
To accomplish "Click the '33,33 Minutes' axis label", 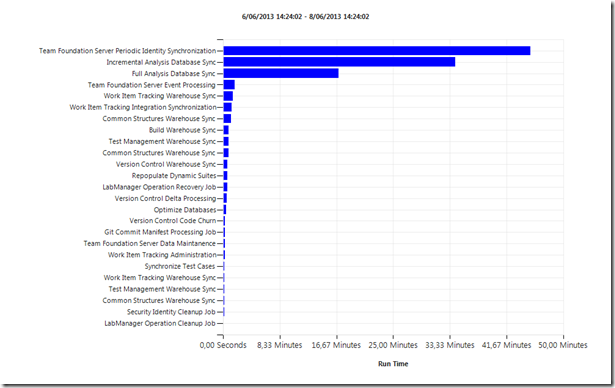I will 449,345.
